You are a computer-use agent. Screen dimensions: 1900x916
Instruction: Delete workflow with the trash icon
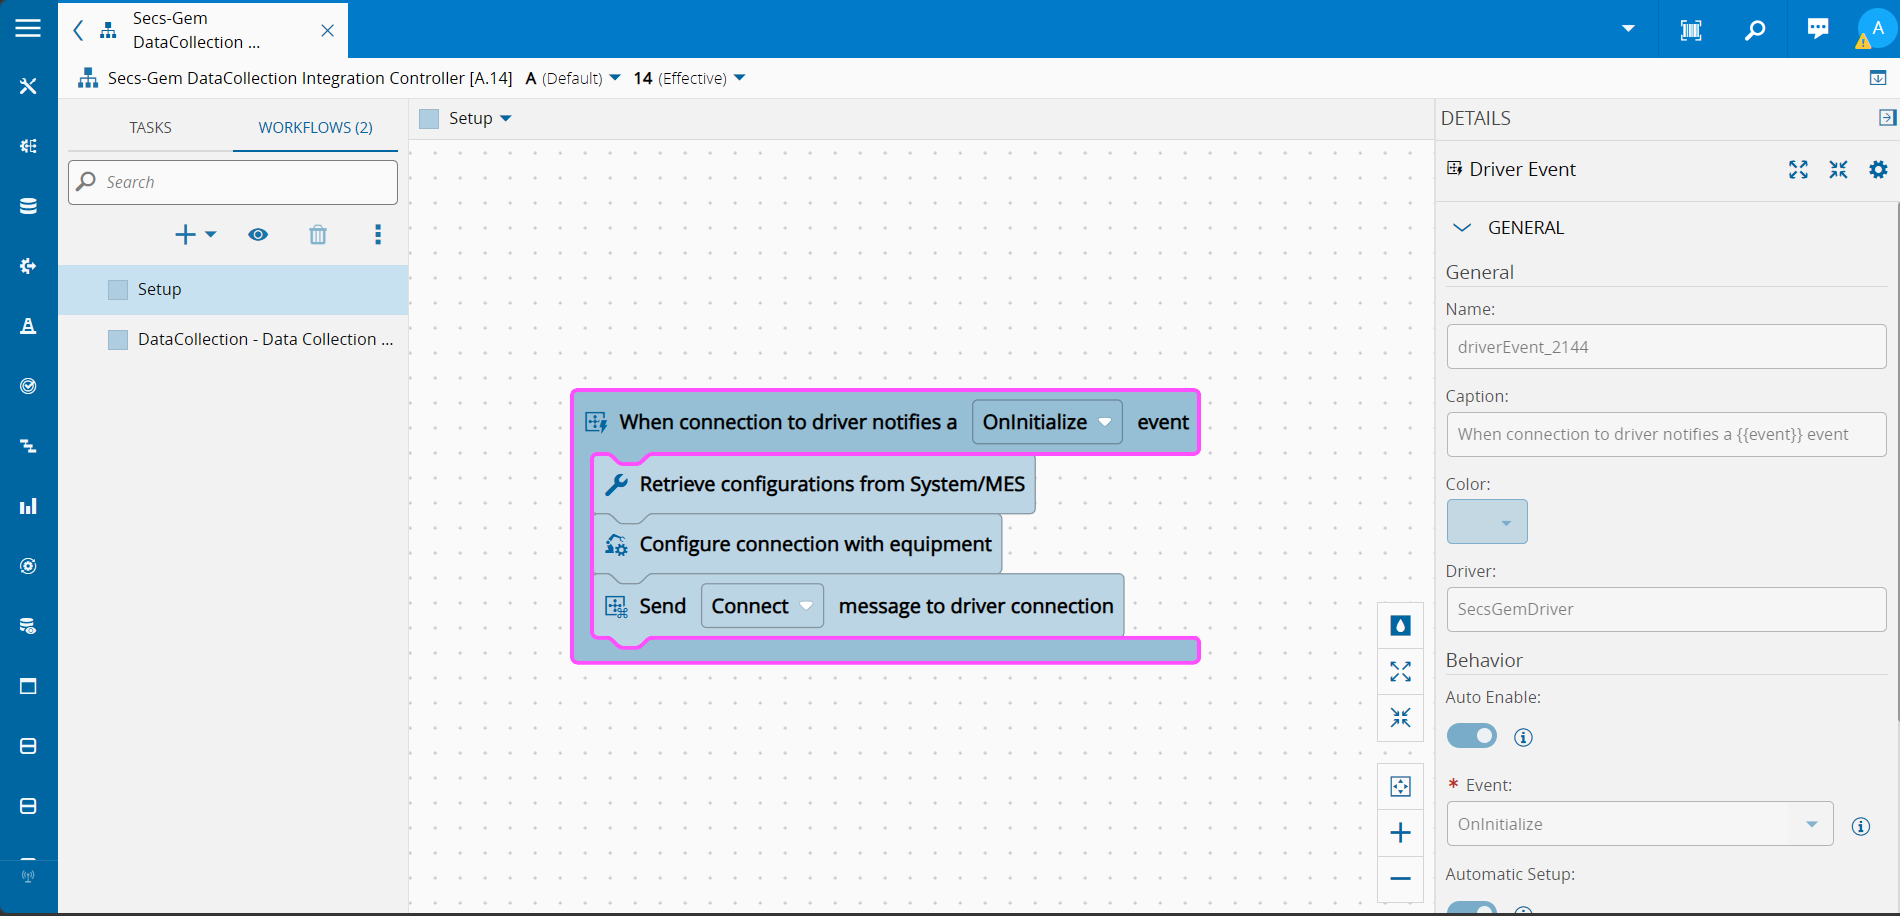[x=318, y=235]
